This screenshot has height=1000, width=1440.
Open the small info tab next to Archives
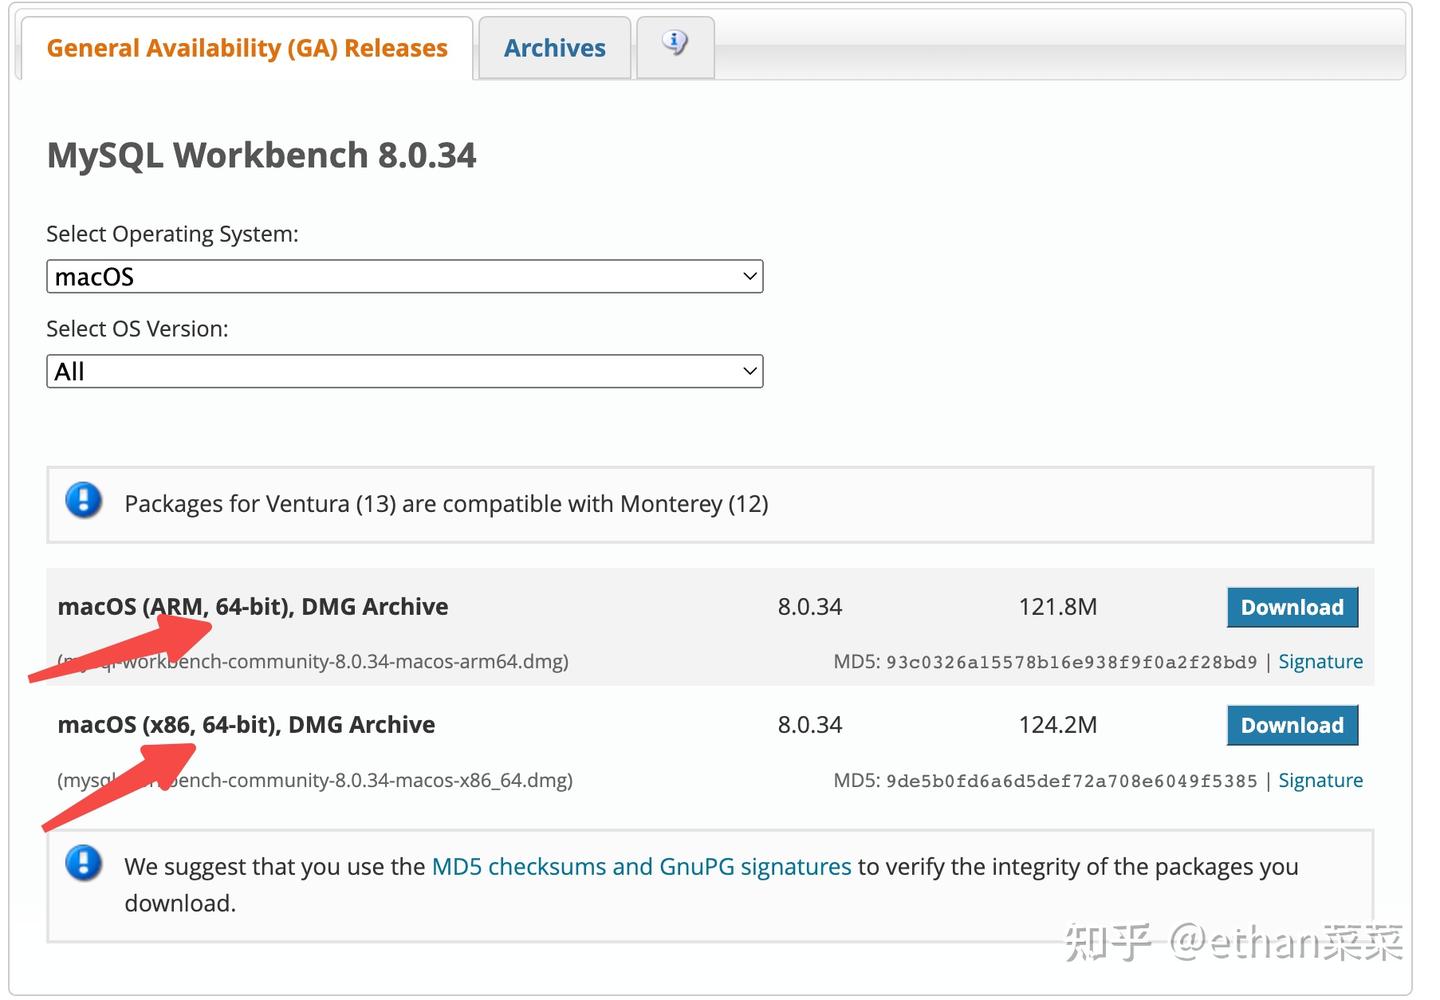675,45
